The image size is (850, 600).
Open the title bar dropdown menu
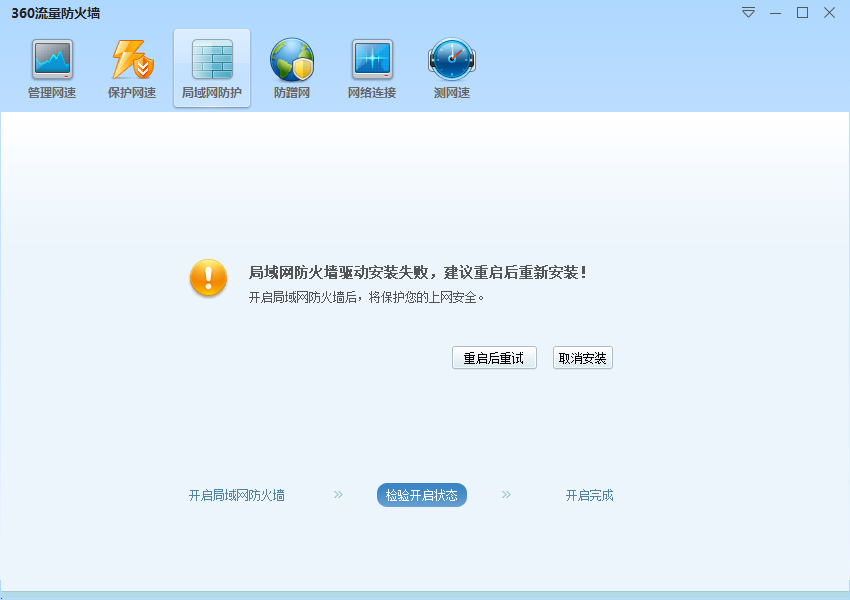click(748, 13)
